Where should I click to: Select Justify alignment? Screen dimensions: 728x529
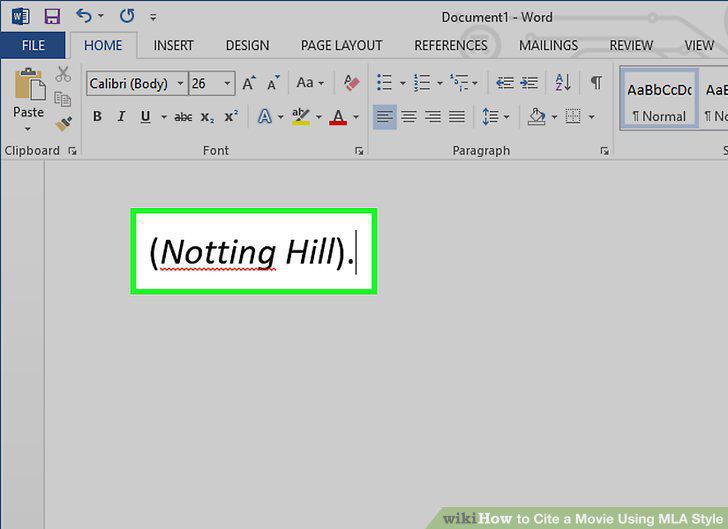coord(457,117)
